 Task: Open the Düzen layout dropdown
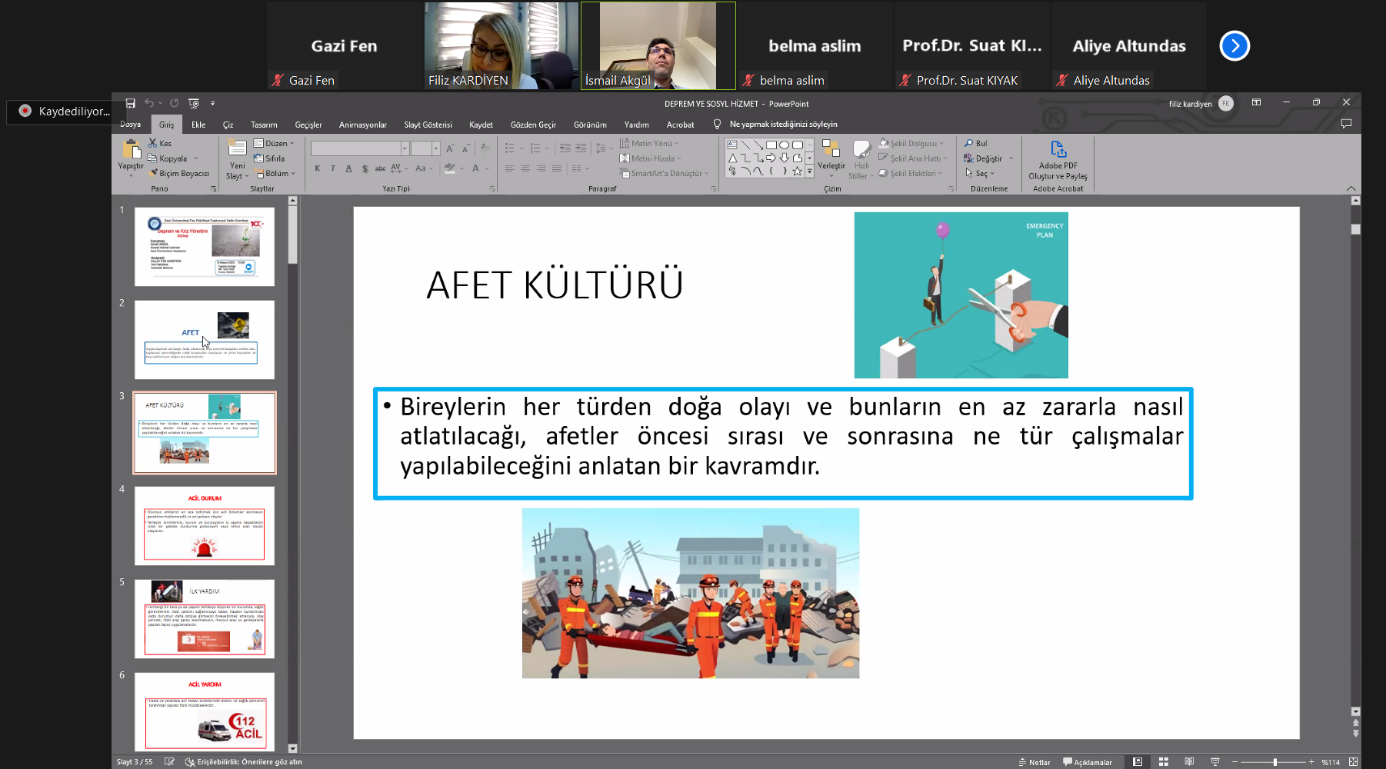pos(274,143)
